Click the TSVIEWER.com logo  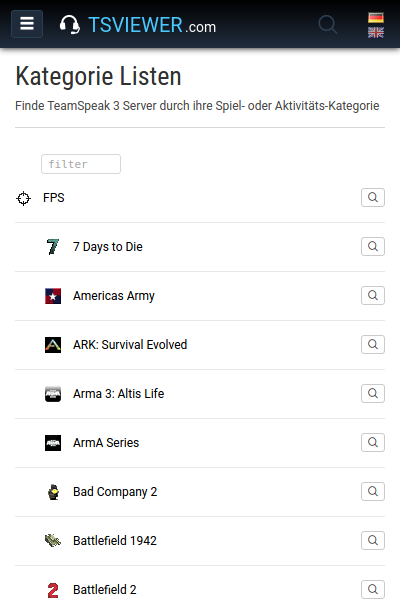click(138, 25)
